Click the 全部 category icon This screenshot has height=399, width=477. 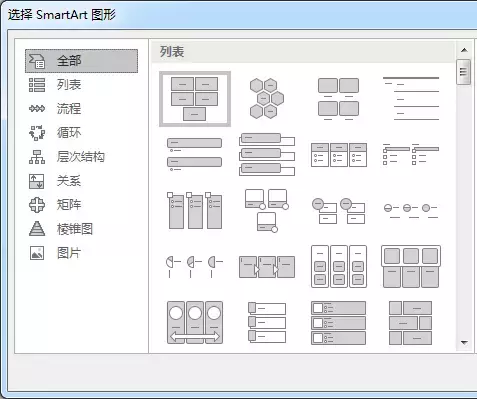37,61
